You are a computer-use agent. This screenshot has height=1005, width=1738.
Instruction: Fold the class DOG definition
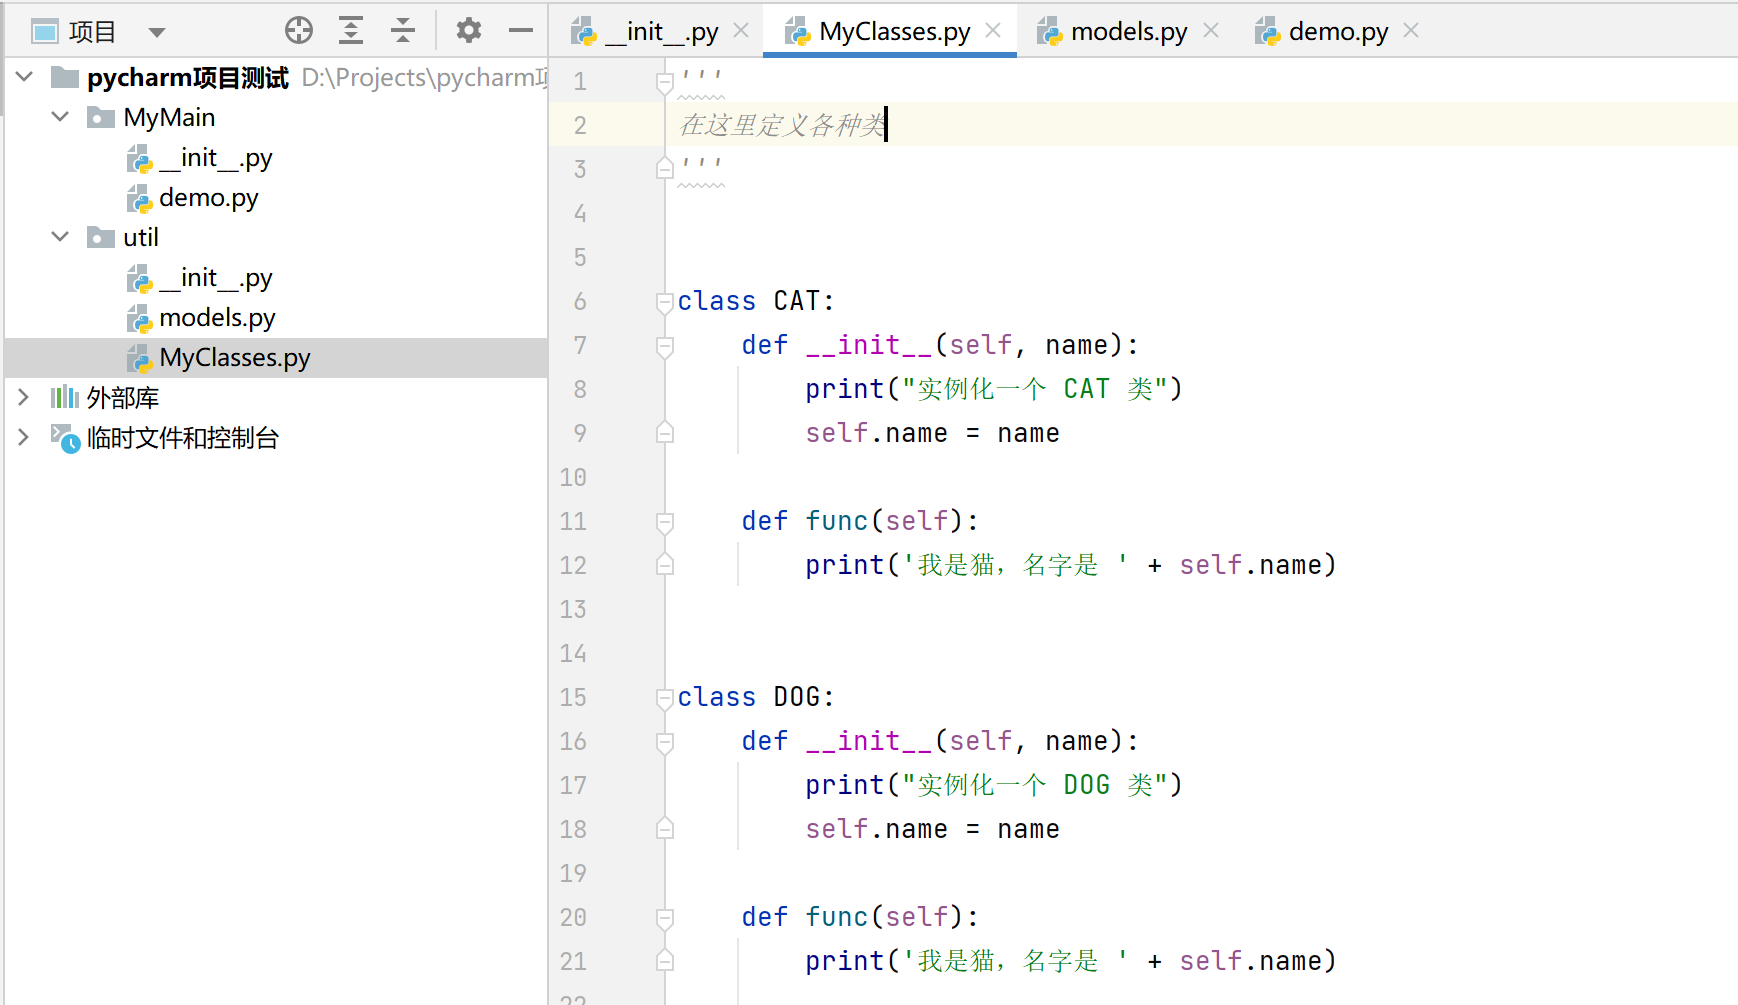664,697
